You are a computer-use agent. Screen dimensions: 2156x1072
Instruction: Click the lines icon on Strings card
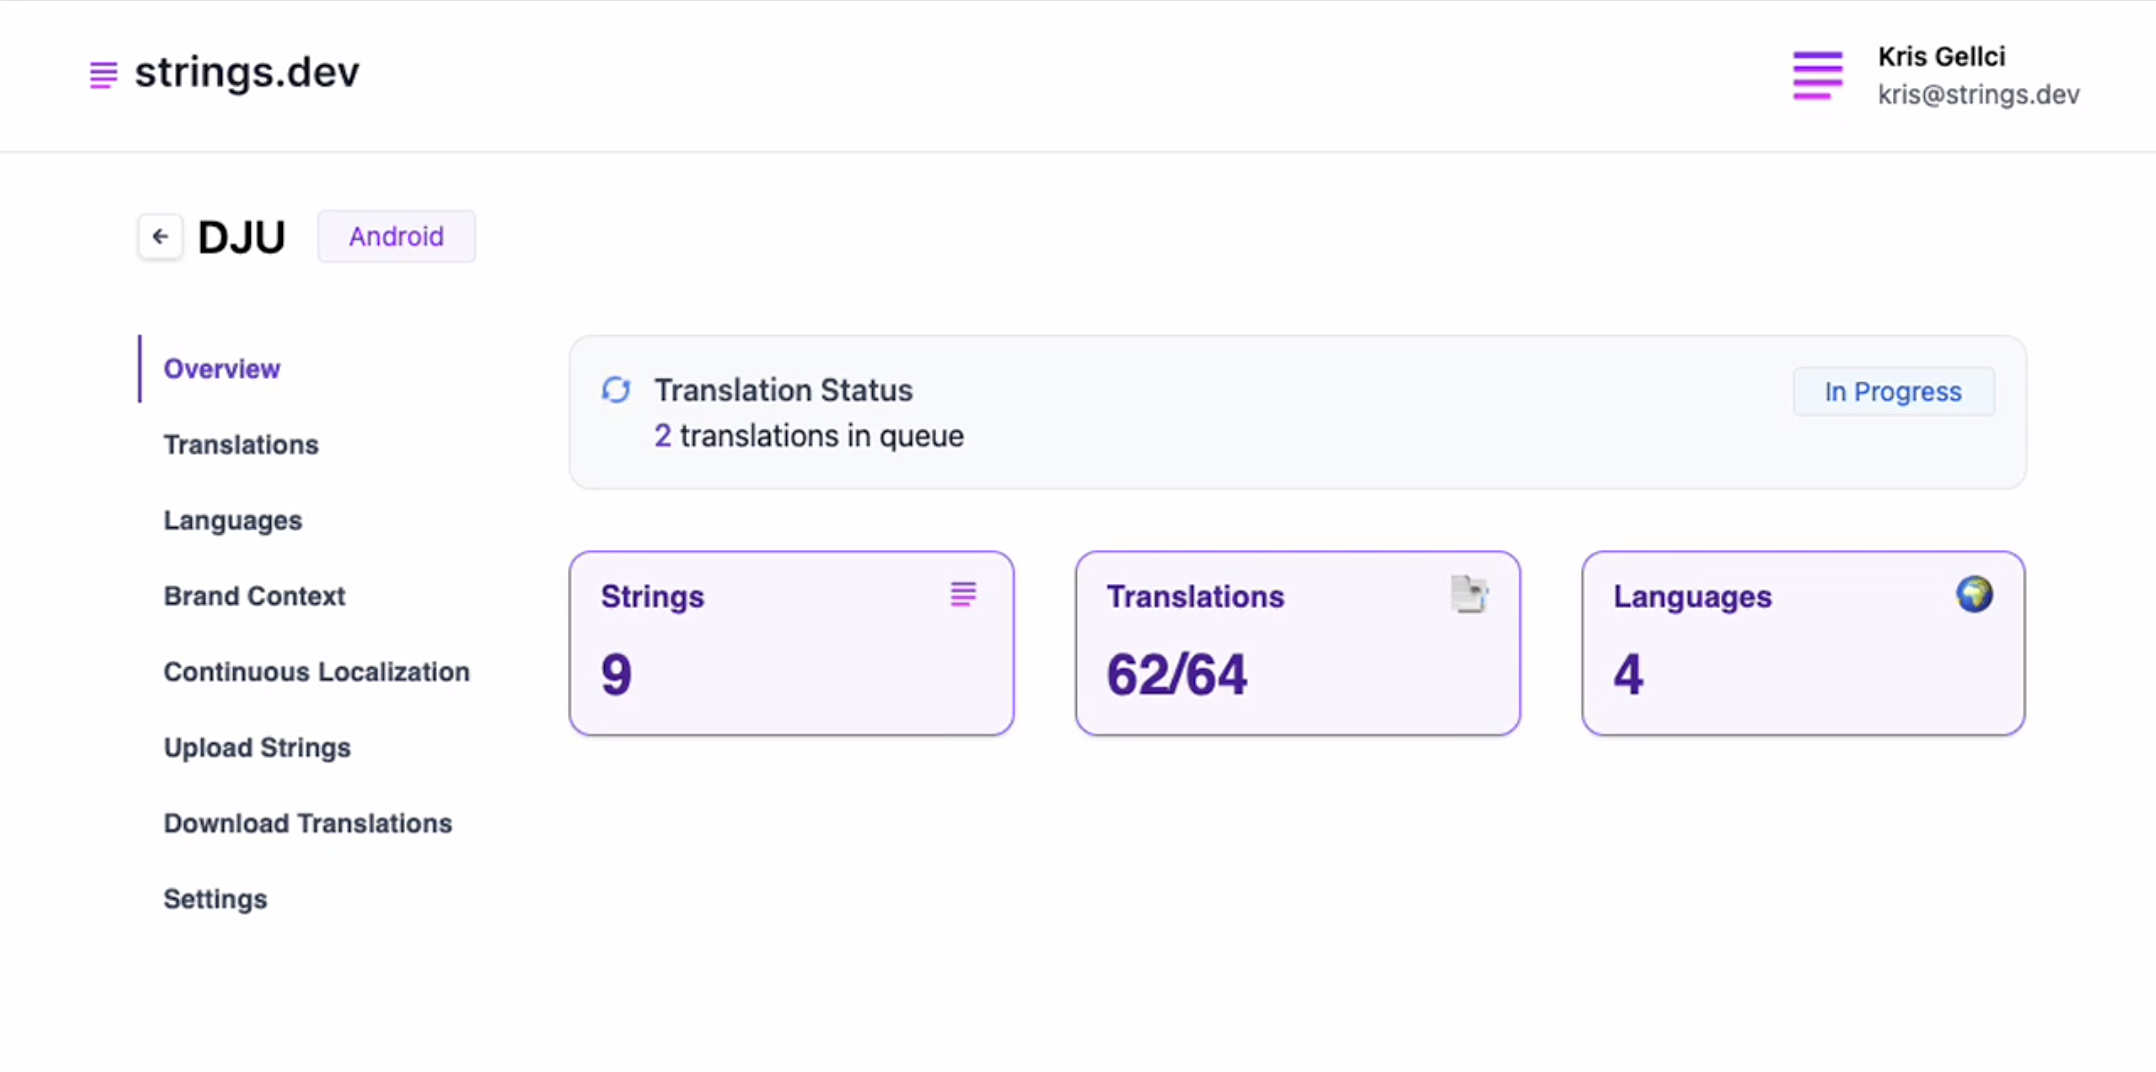[963, 595]
